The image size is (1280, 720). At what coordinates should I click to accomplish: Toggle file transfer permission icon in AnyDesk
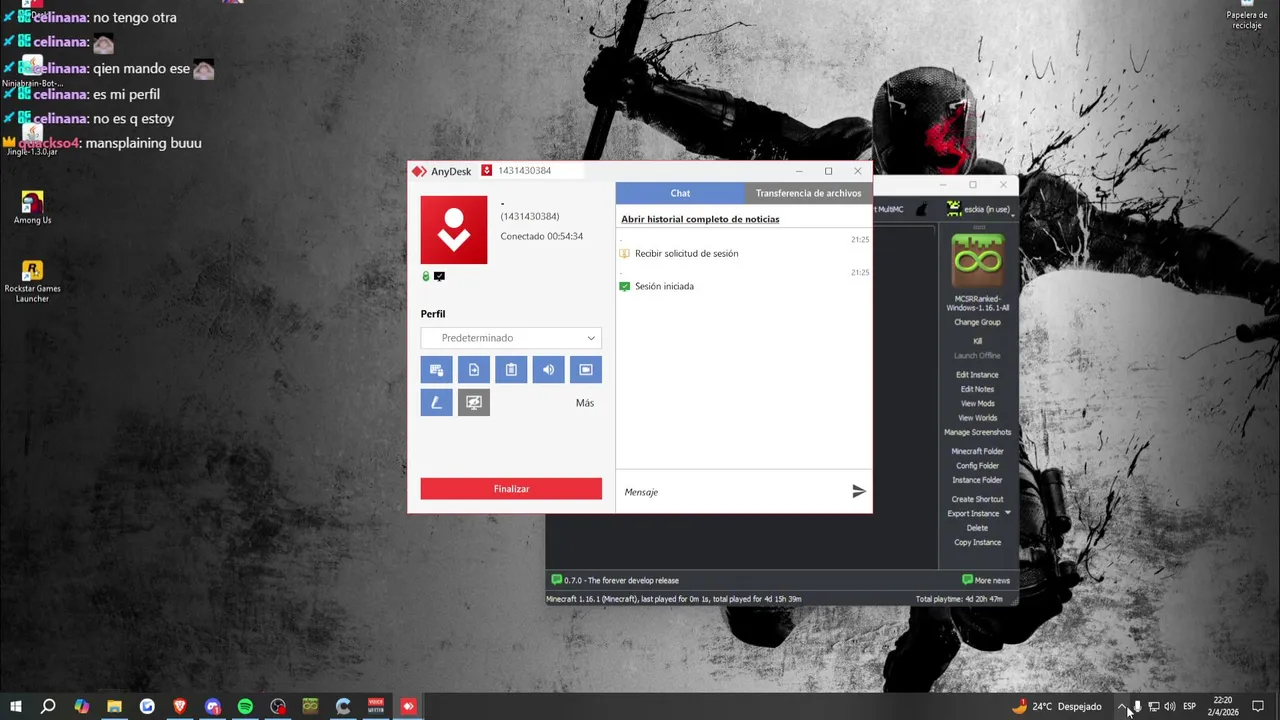(474, 370)
